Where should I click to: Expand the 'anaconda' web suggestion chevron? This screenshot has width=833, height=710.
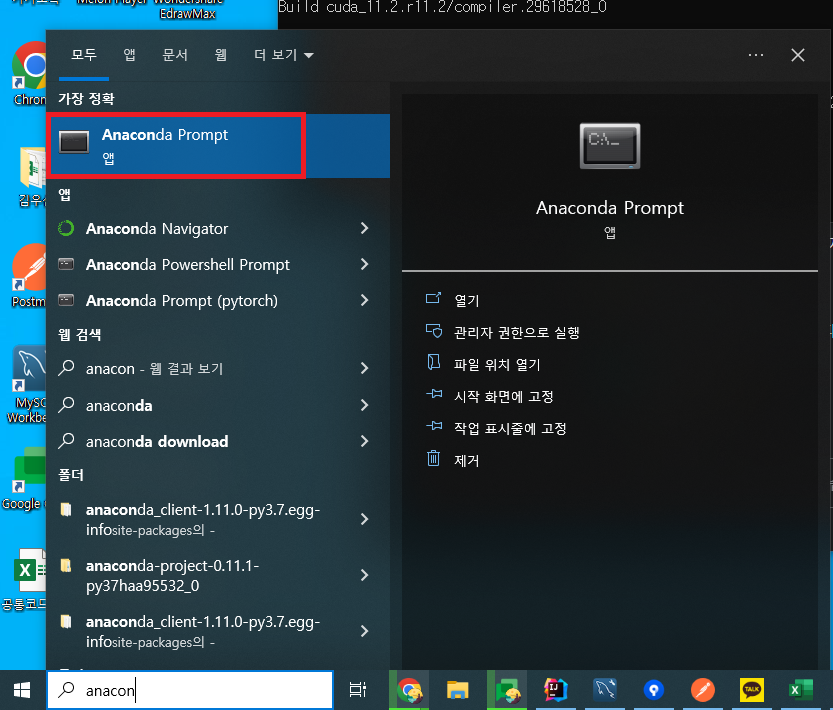(x=364, y=405)
